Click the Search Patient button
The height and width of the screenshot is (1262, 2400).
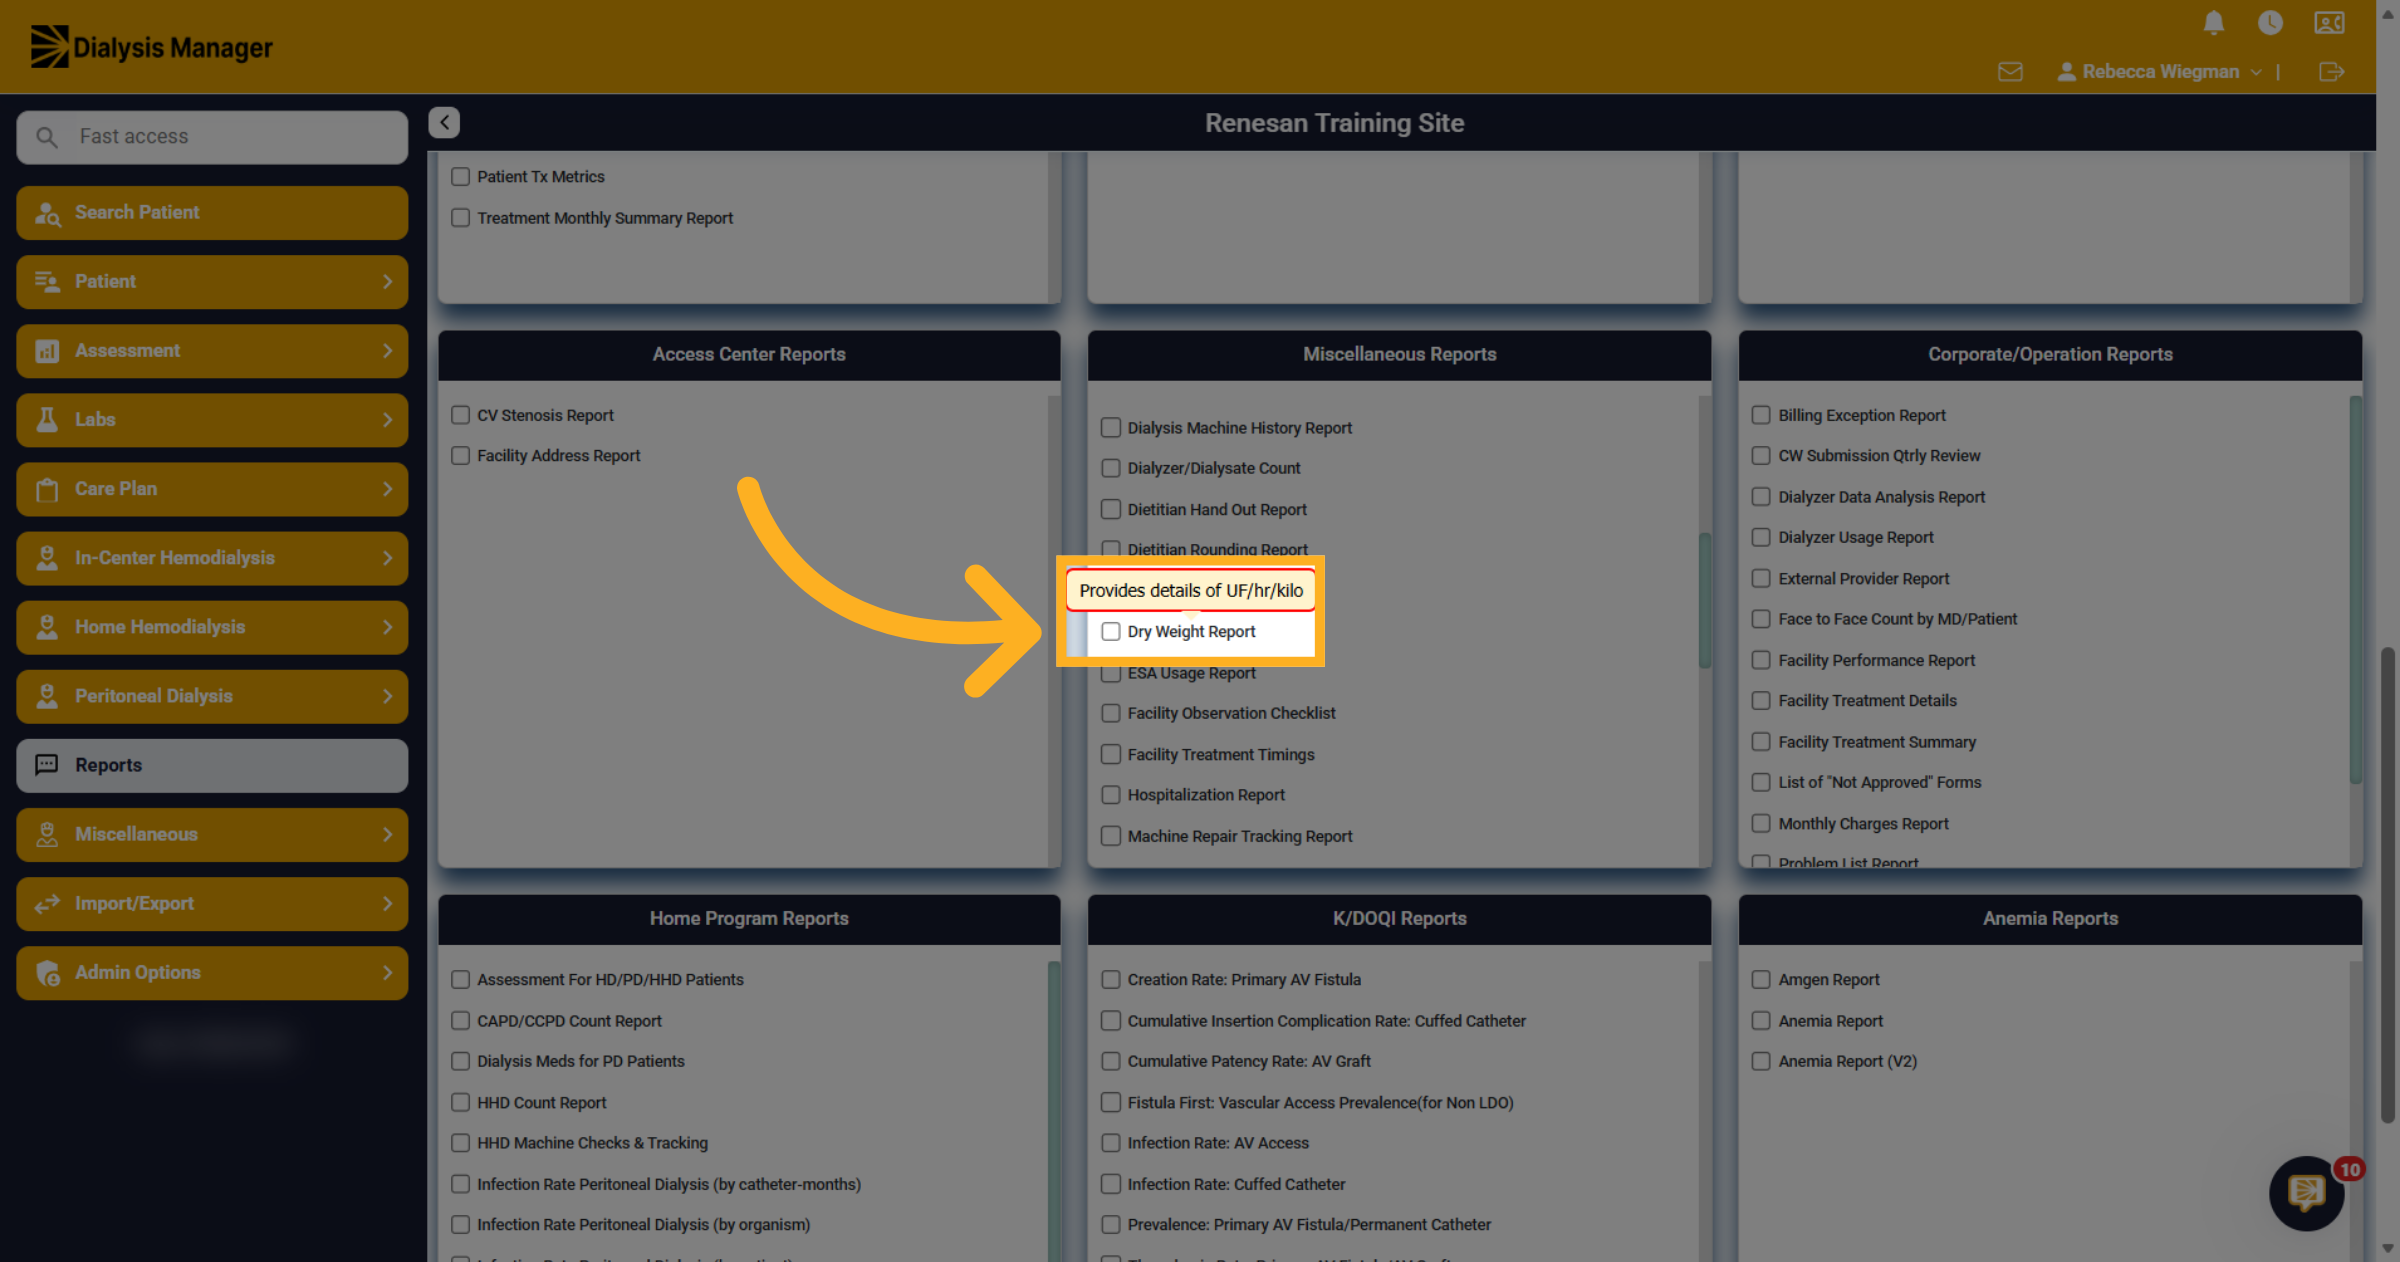coord(212,213)
